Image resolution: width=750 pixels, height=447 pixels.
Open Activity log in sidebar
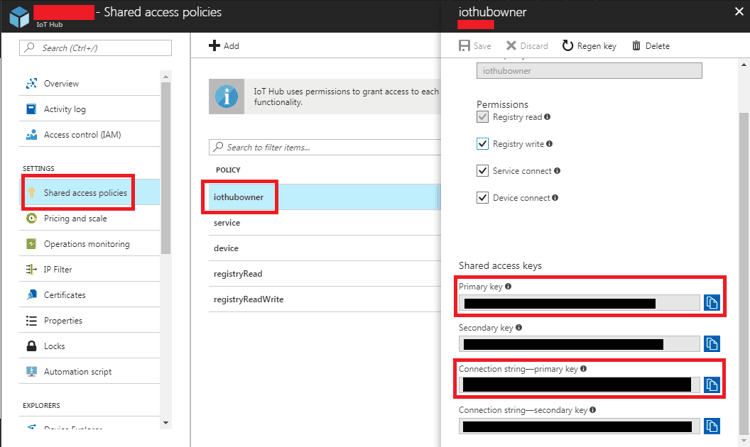click(x=64, y=109)
